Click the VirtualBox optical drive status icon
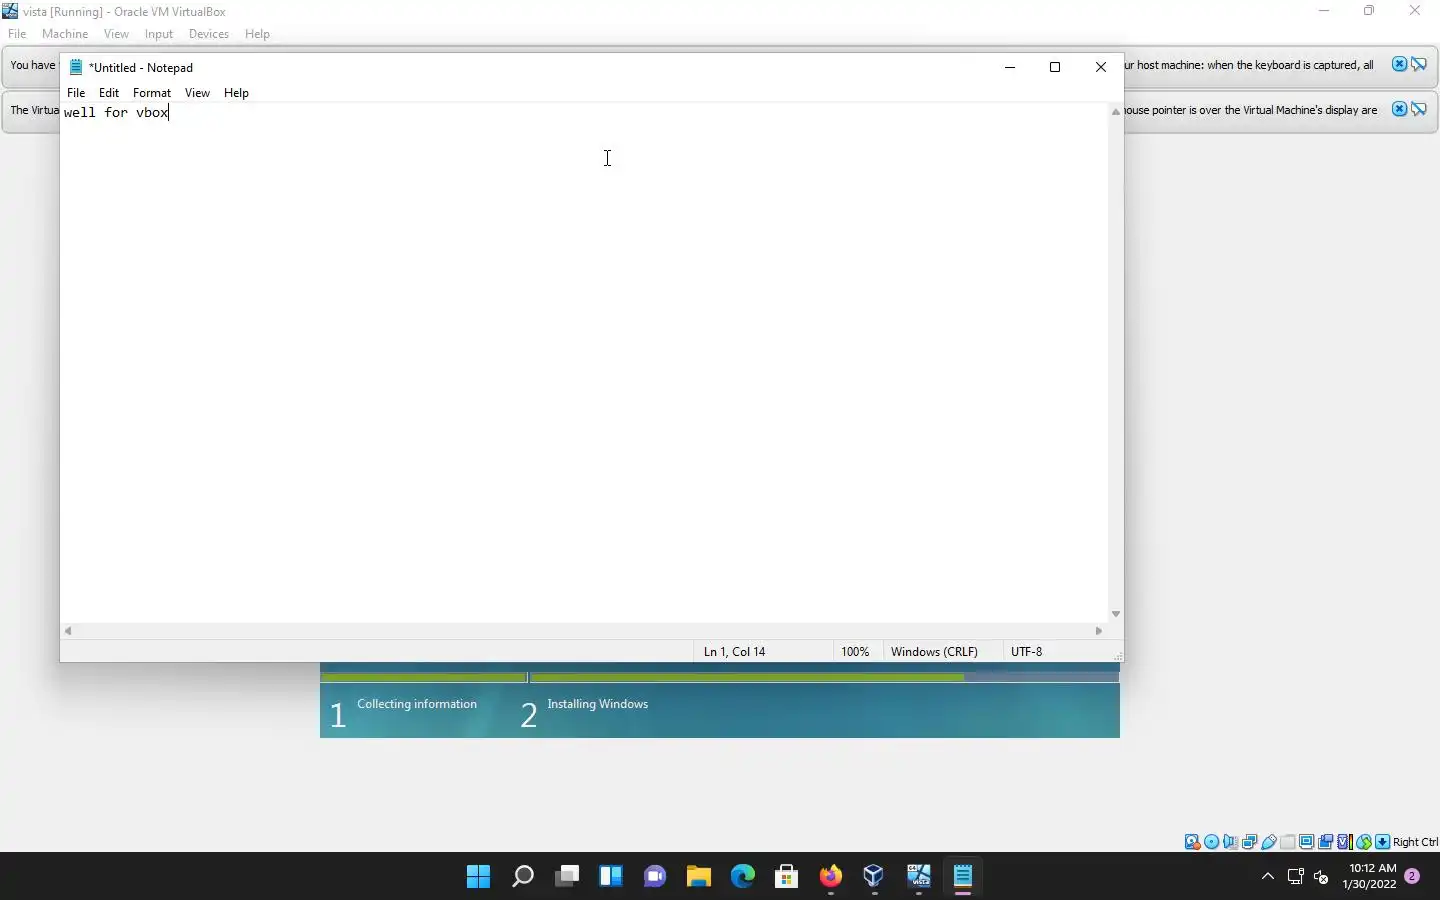1440x900 pixels. tap(1211, 842)
